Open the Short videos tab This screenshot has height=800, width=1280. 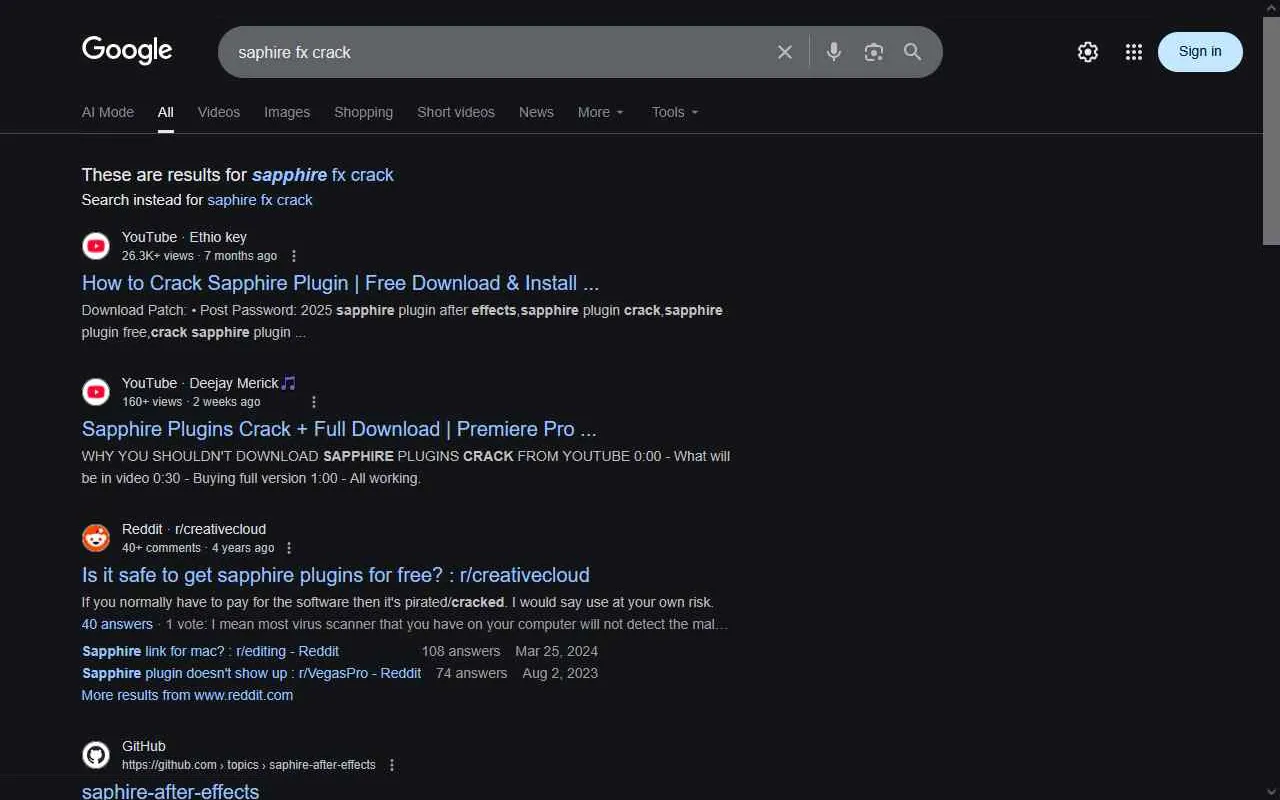point(456,112)
